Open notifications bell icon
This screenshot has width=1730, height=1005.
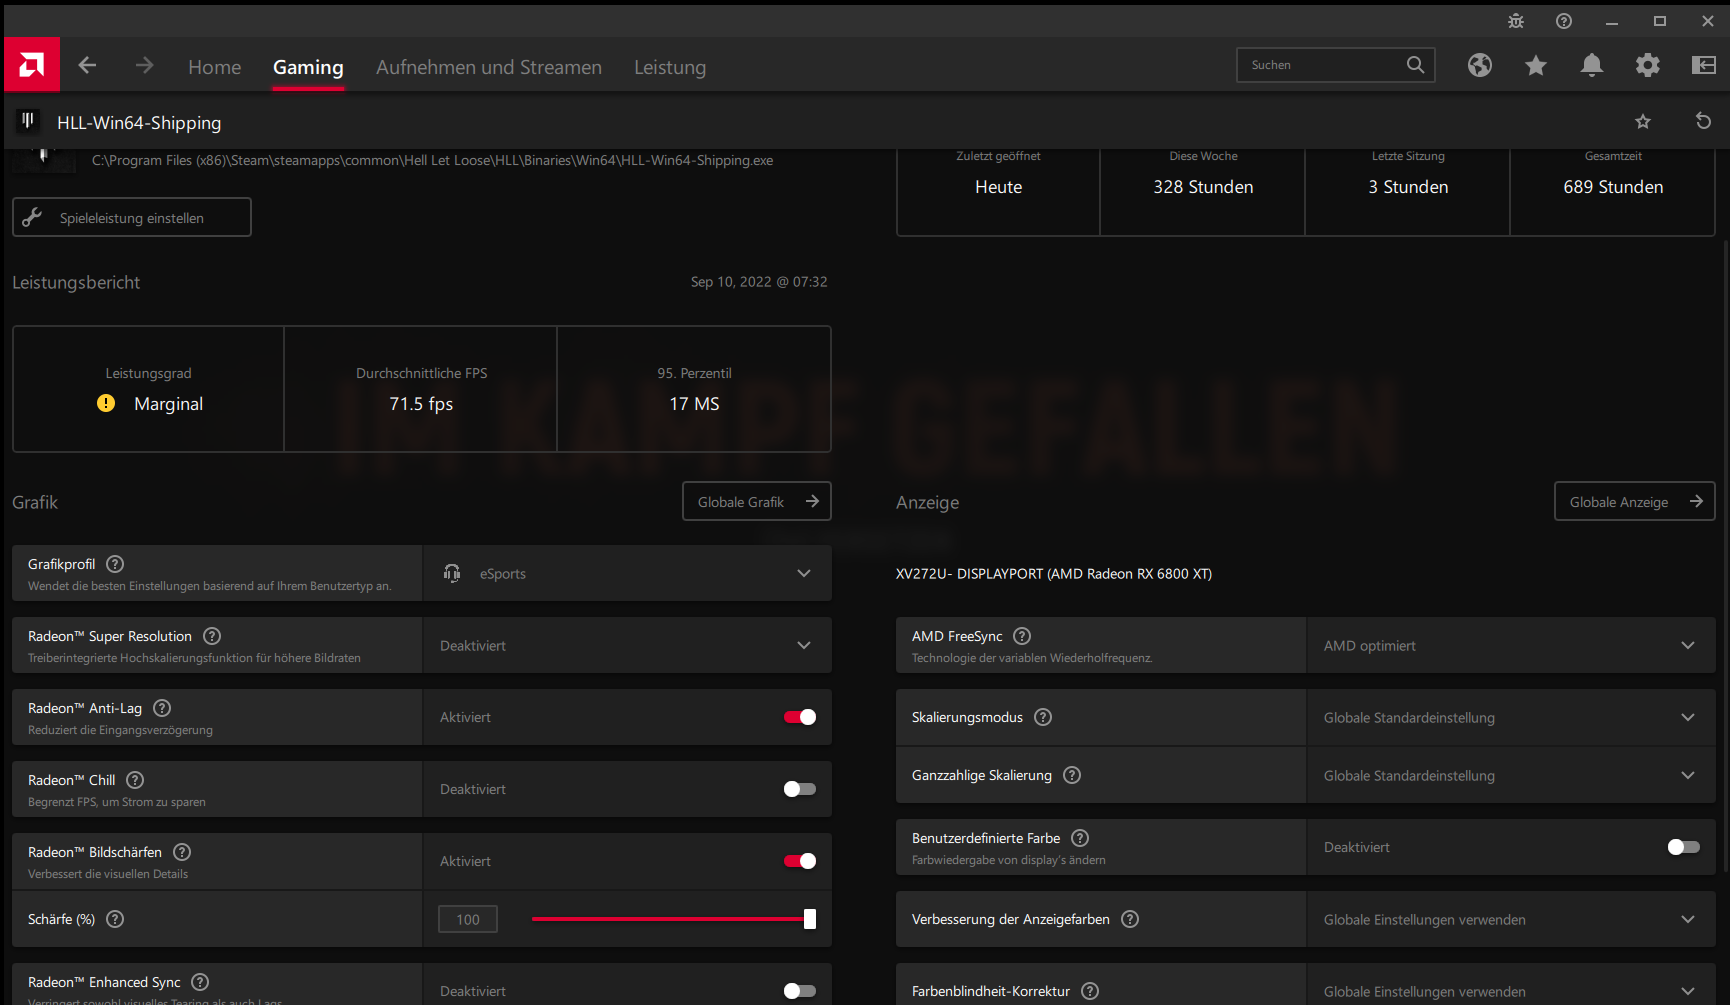coord(1592,65)
